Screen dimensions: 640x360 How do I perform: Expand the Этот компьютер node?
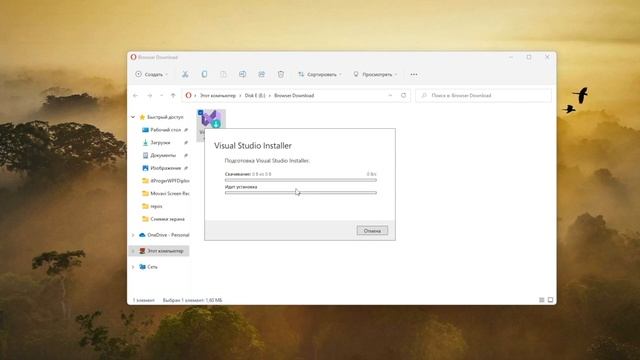(133, 251)
